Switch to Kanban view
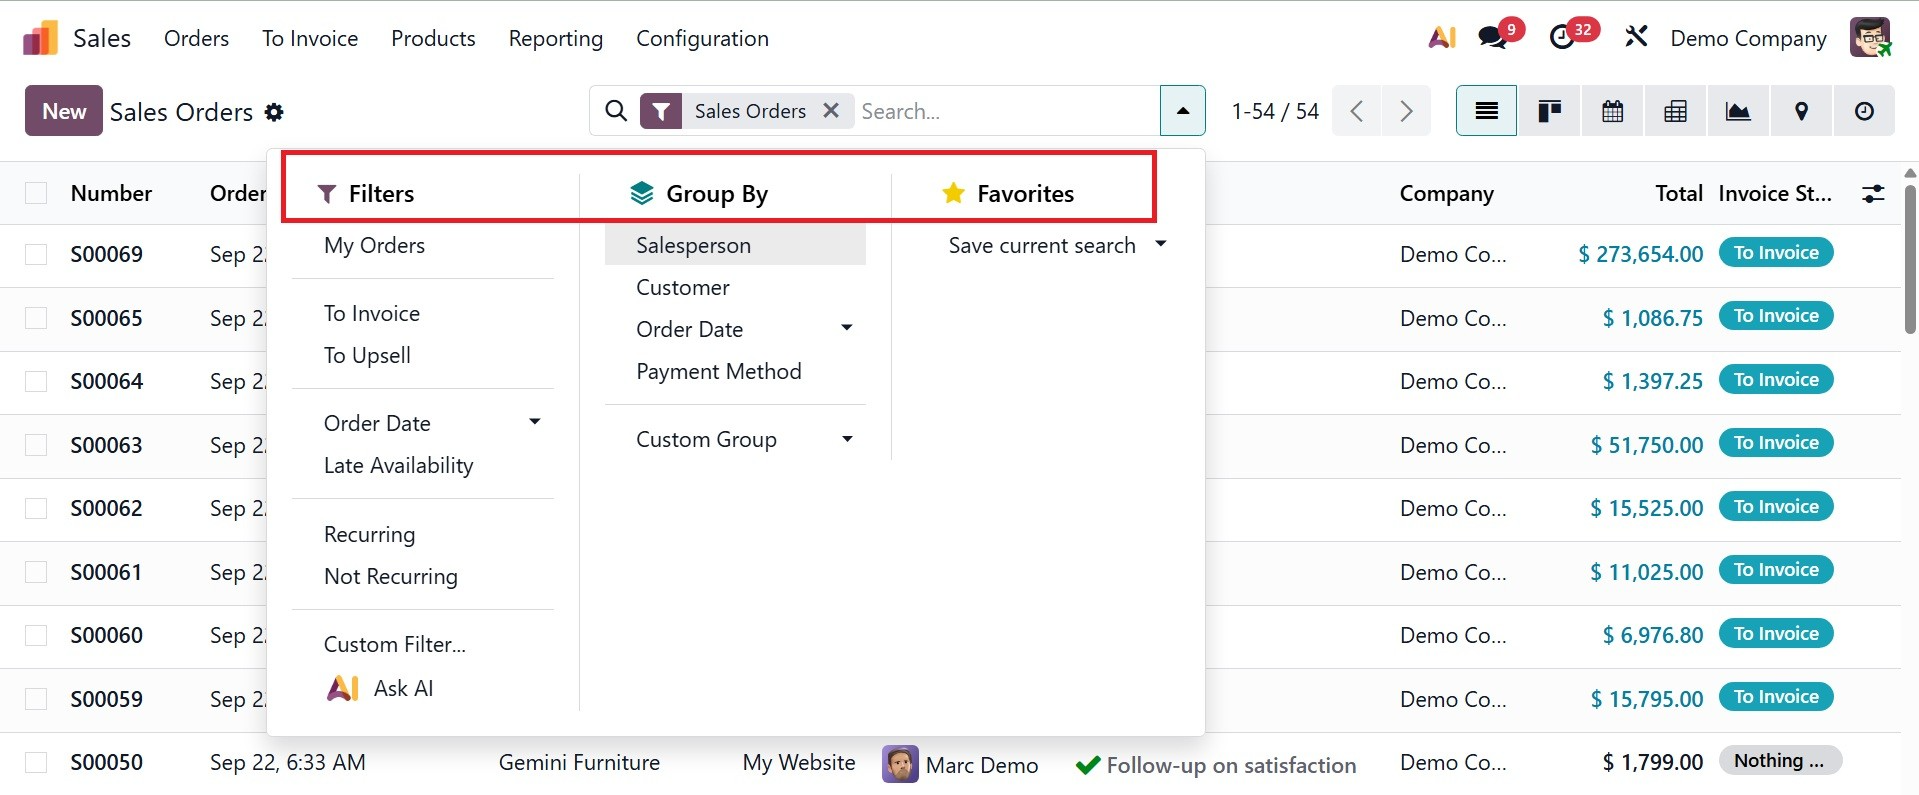The width and height of the screenshot is (1919, 795). (x=1550, y=111)
